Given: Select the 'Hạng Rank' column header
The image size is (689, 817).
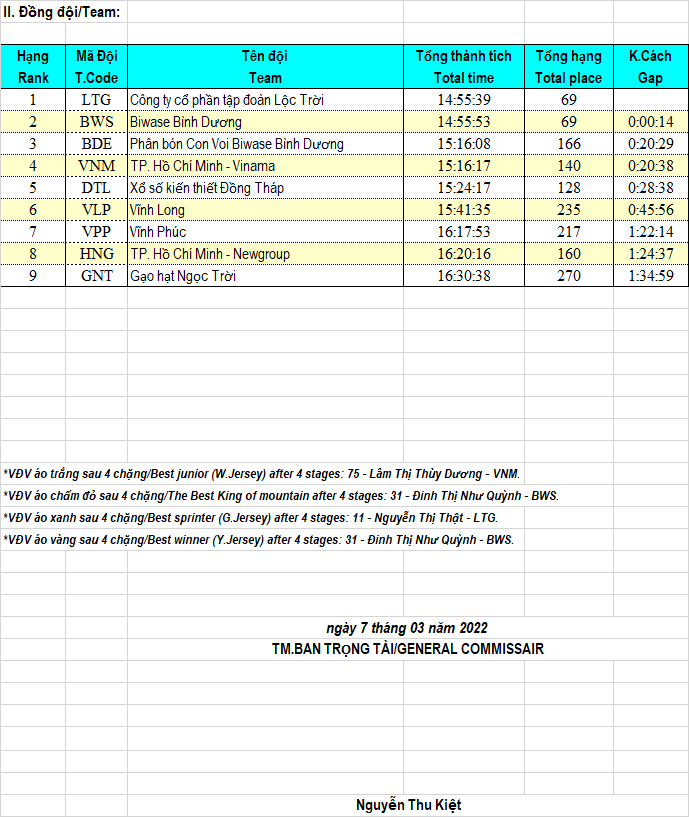Looking at the screenshot, I should pyautogui.click(x=33, y=67).
